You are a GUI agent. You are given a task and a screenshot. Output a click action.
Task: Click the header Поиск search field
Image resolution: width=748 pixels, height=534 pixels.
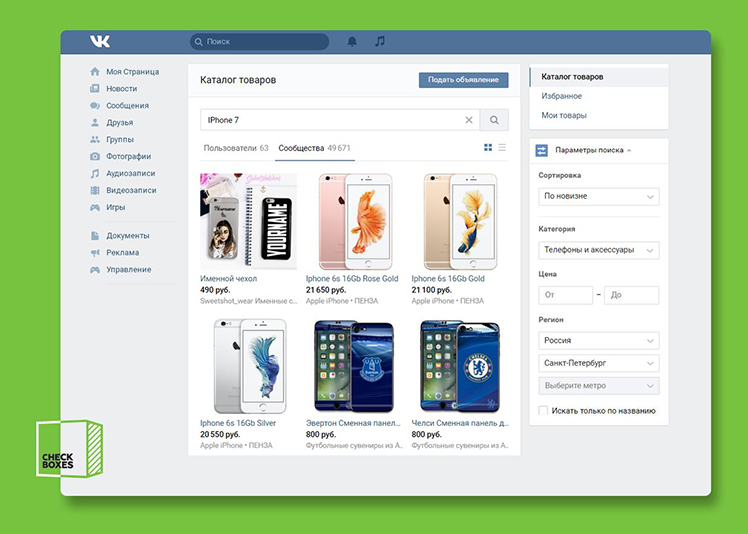coord(260,42)
